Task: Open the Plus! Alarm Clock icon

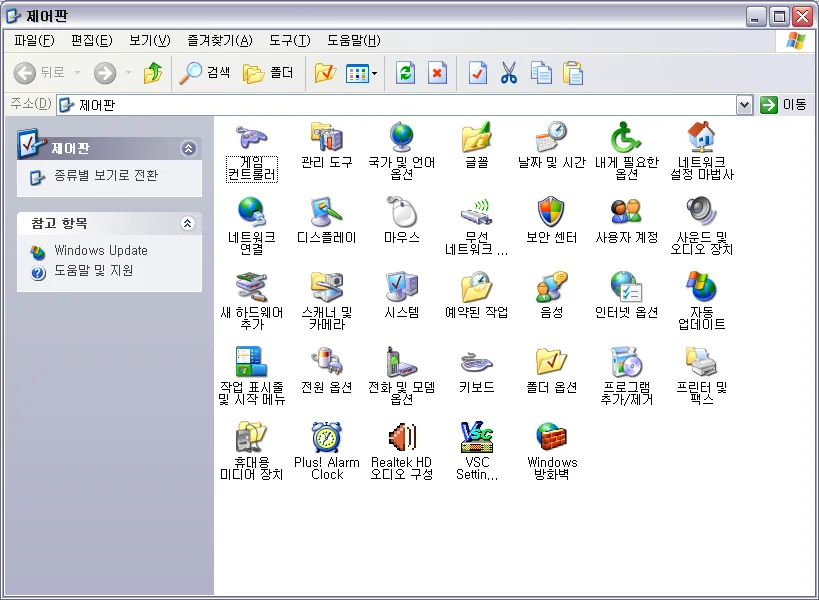Action: (x=327, y=437)
